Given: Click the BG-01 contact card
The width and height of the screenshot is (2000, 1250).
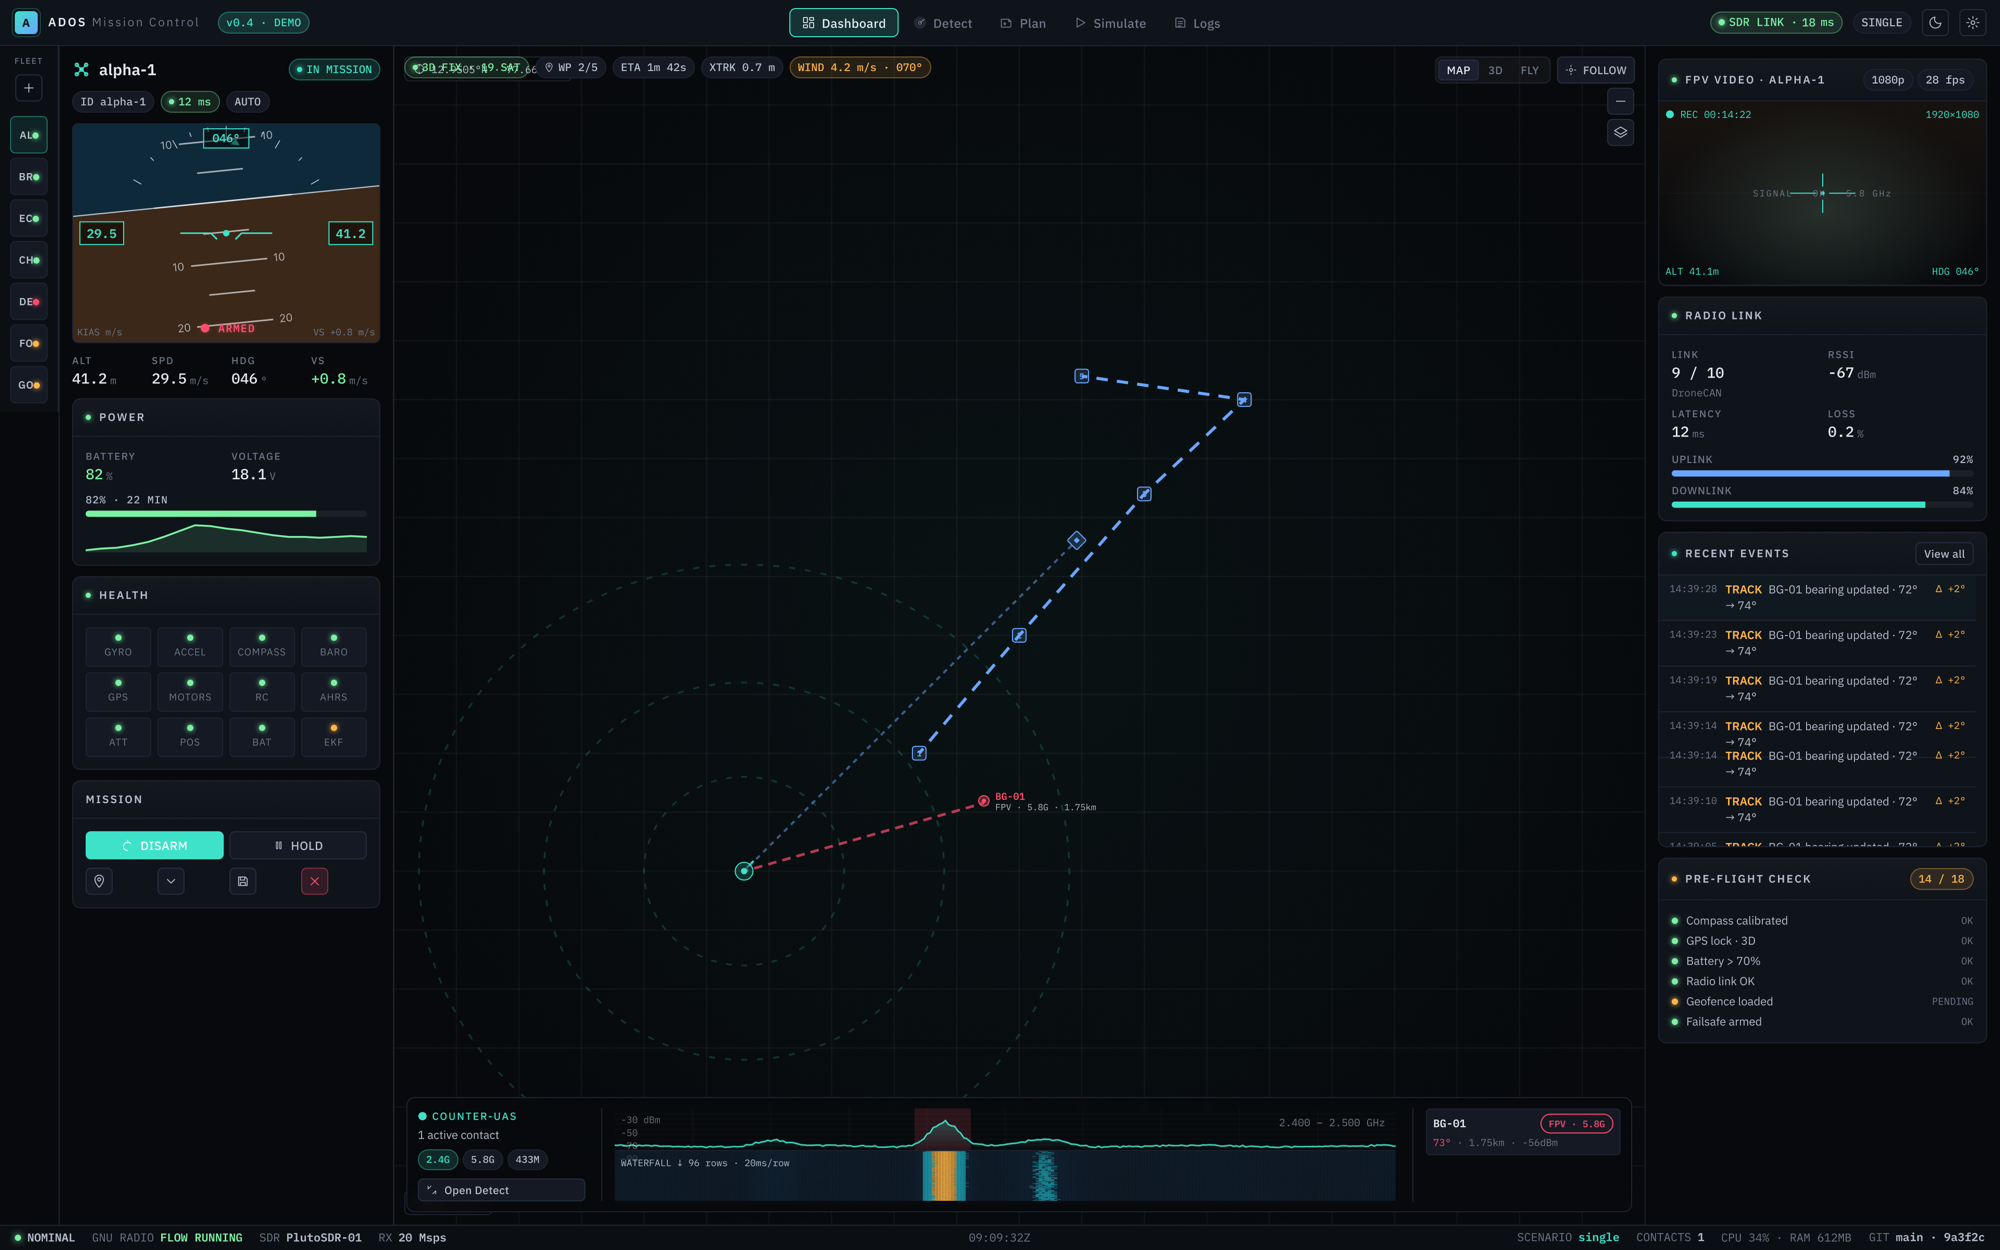Looking at the screenshot, I should tap(1522, 1132).
